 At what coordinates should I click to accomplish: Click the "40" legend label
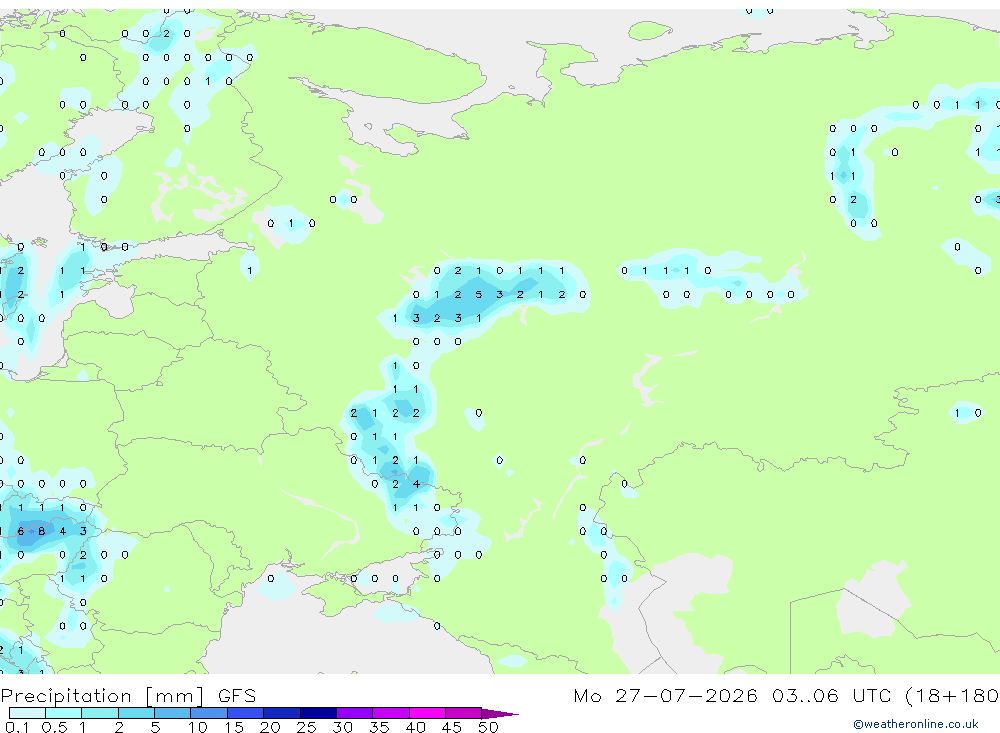click(x=415, y=727)
